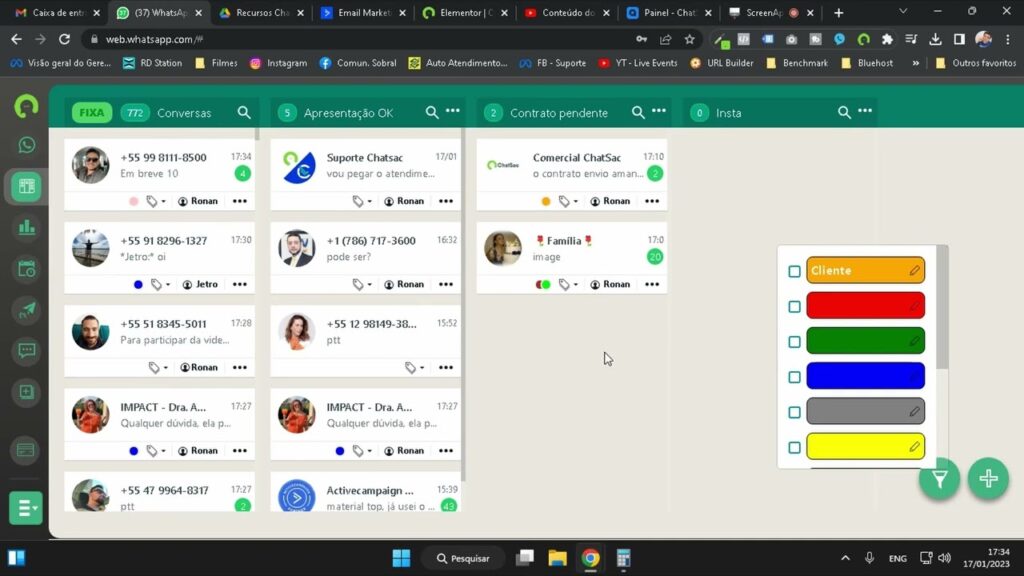
Task: Open the broadcast send icon in the sidebar
Action: tap(27, 310)
